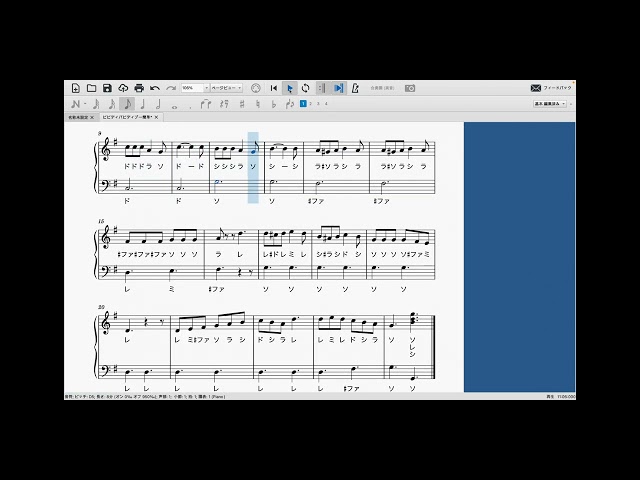Select the eighth note duration
Image resolution: width=640 pixels, height=480 pixels.
(x=127, y=104)
